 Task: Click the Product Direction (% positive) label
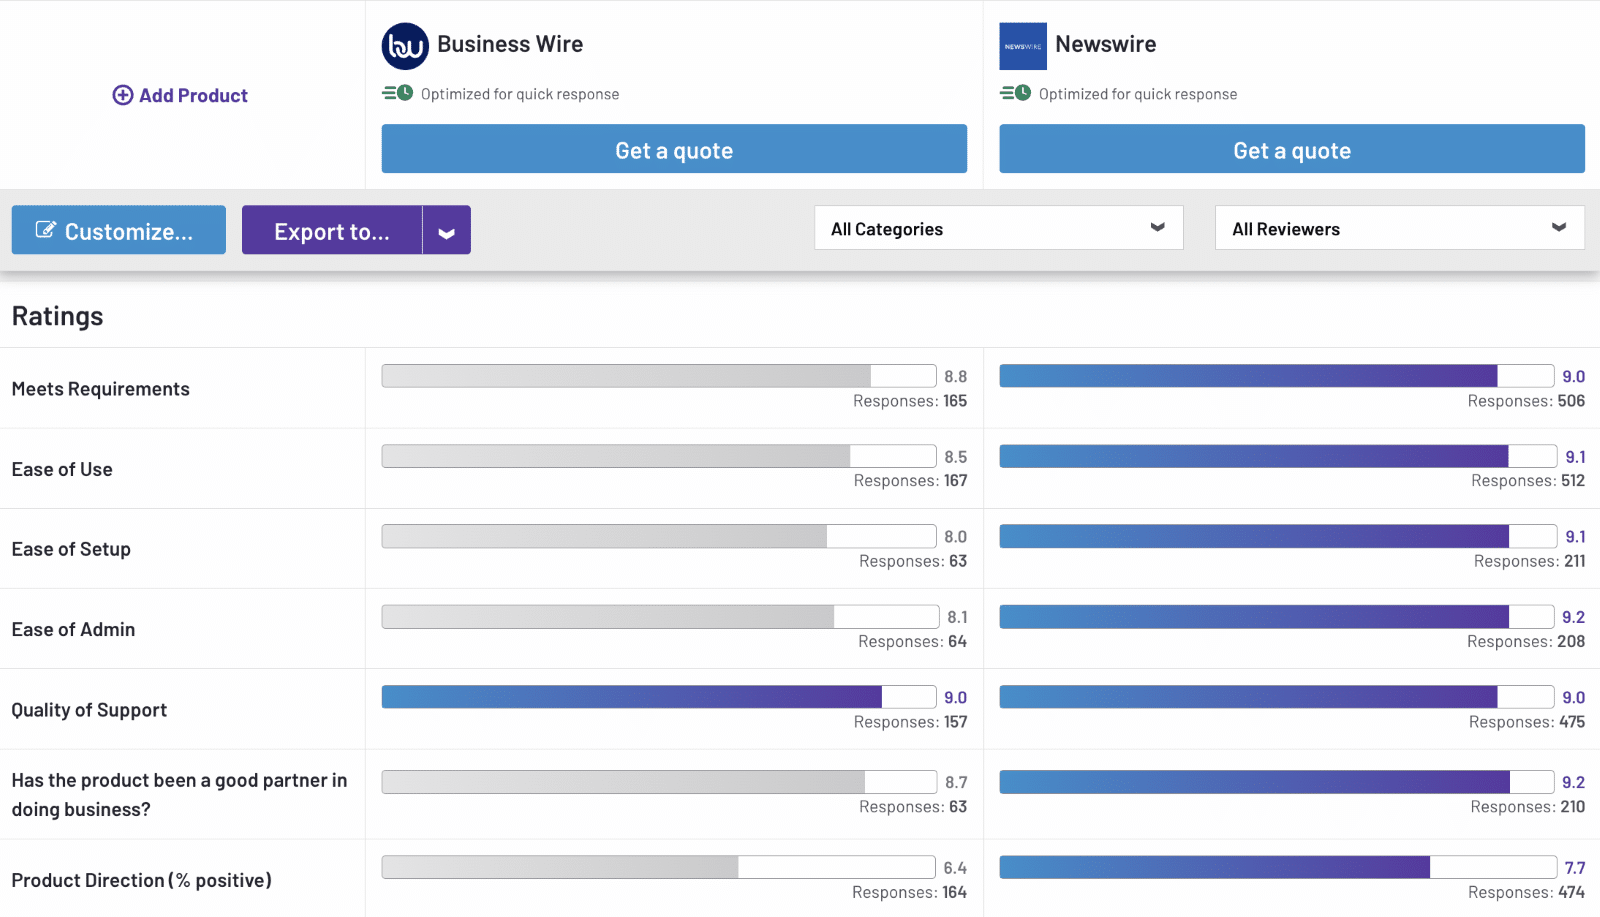click(x=142, y=880)
